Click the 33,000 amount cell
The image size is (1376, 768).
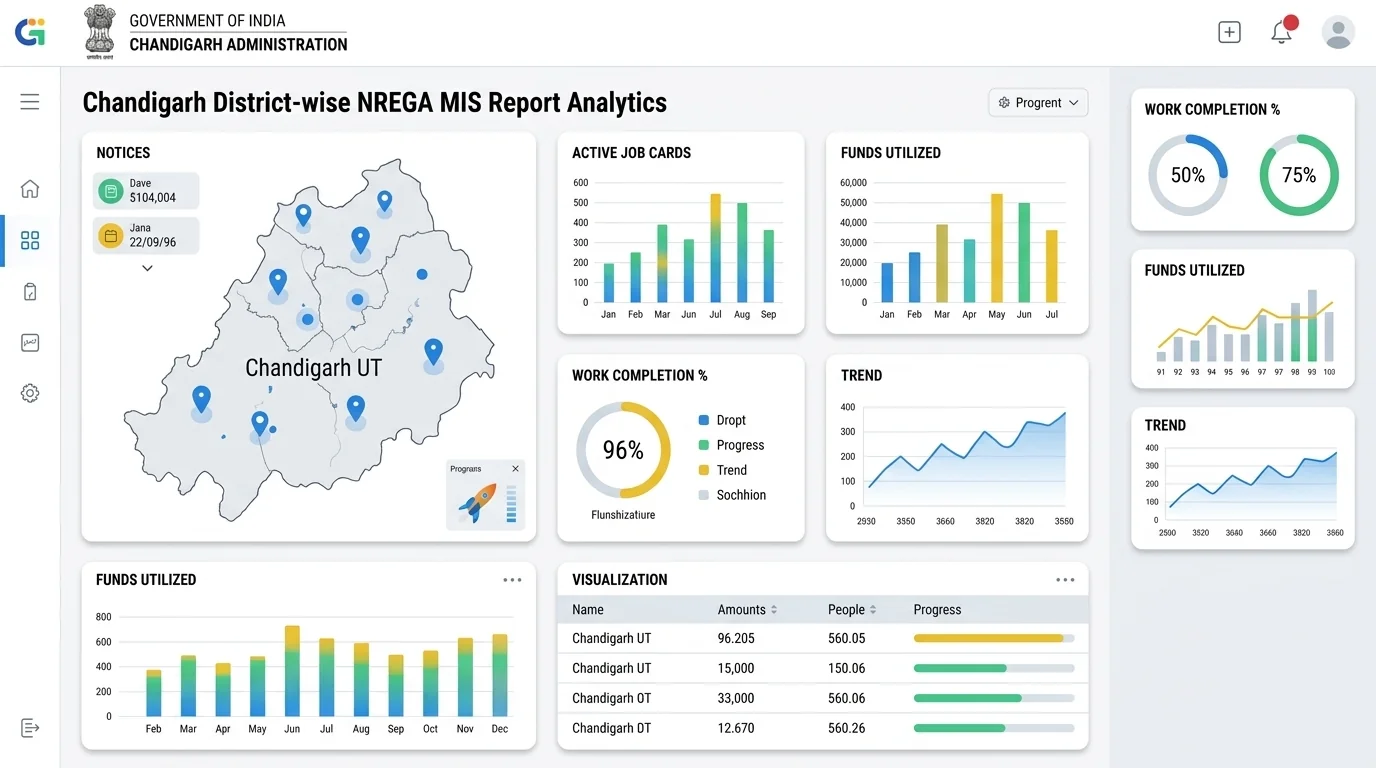736,698
